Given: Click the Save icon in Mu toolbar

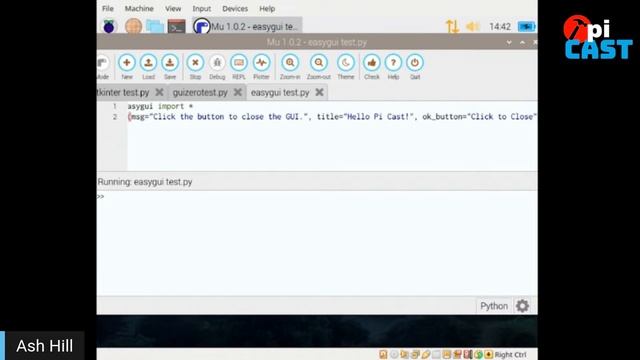Looking at the screenshot, I should (x=170, y=63).
